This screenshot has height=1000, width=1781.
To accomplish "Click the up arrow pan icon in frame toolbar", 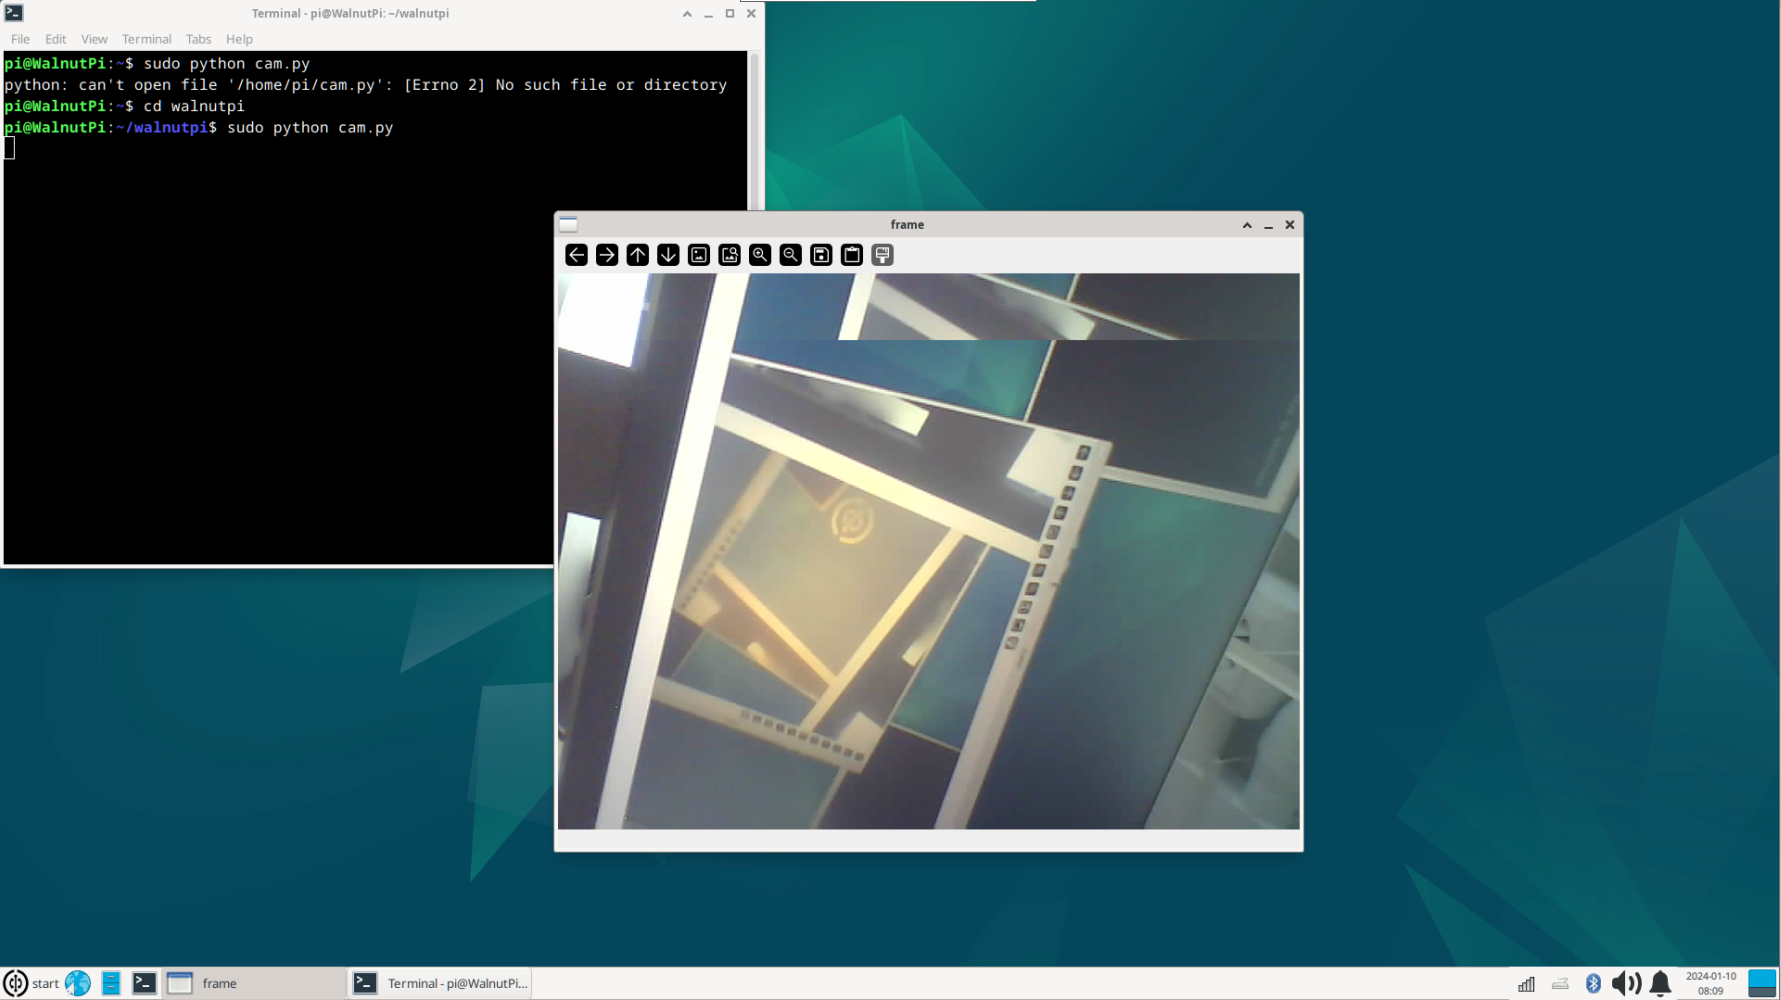I will point(638,255).
